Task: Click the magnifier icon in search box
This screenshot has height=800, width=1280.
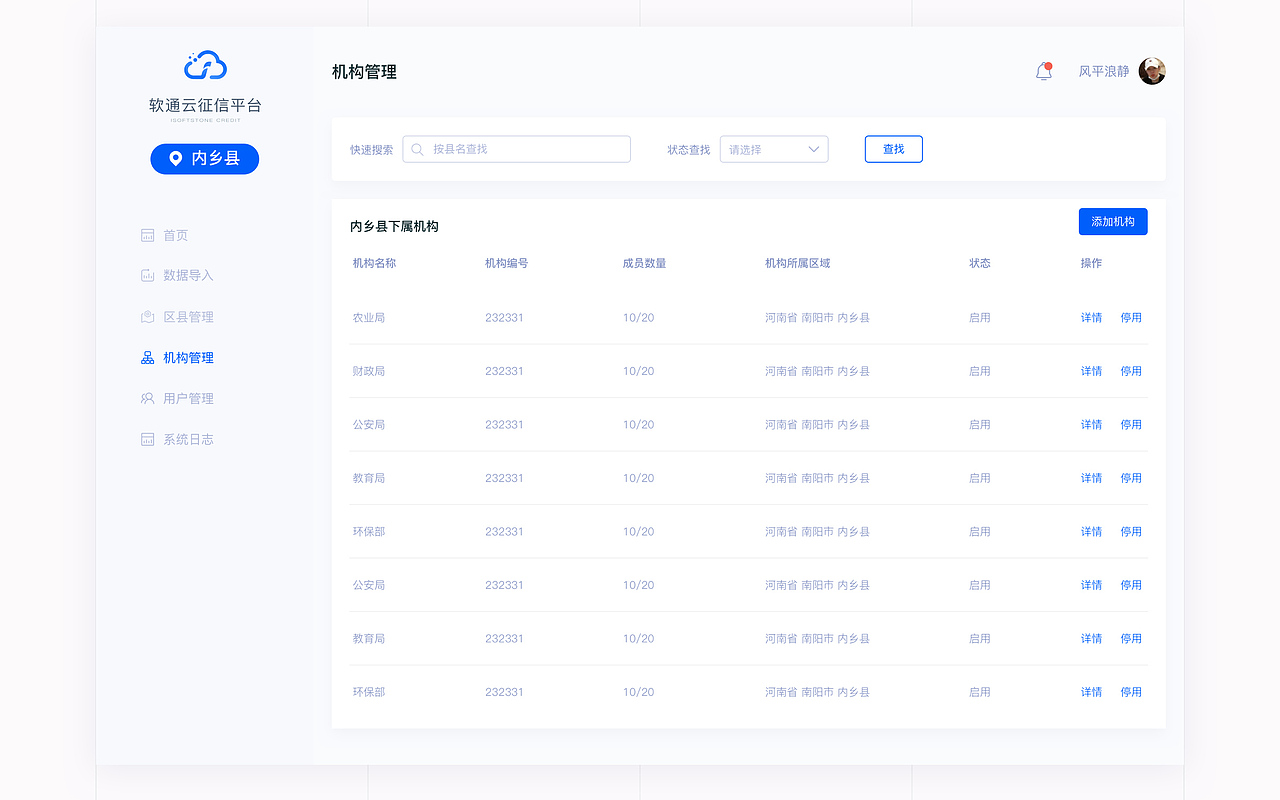Action: tap(418, 149)
